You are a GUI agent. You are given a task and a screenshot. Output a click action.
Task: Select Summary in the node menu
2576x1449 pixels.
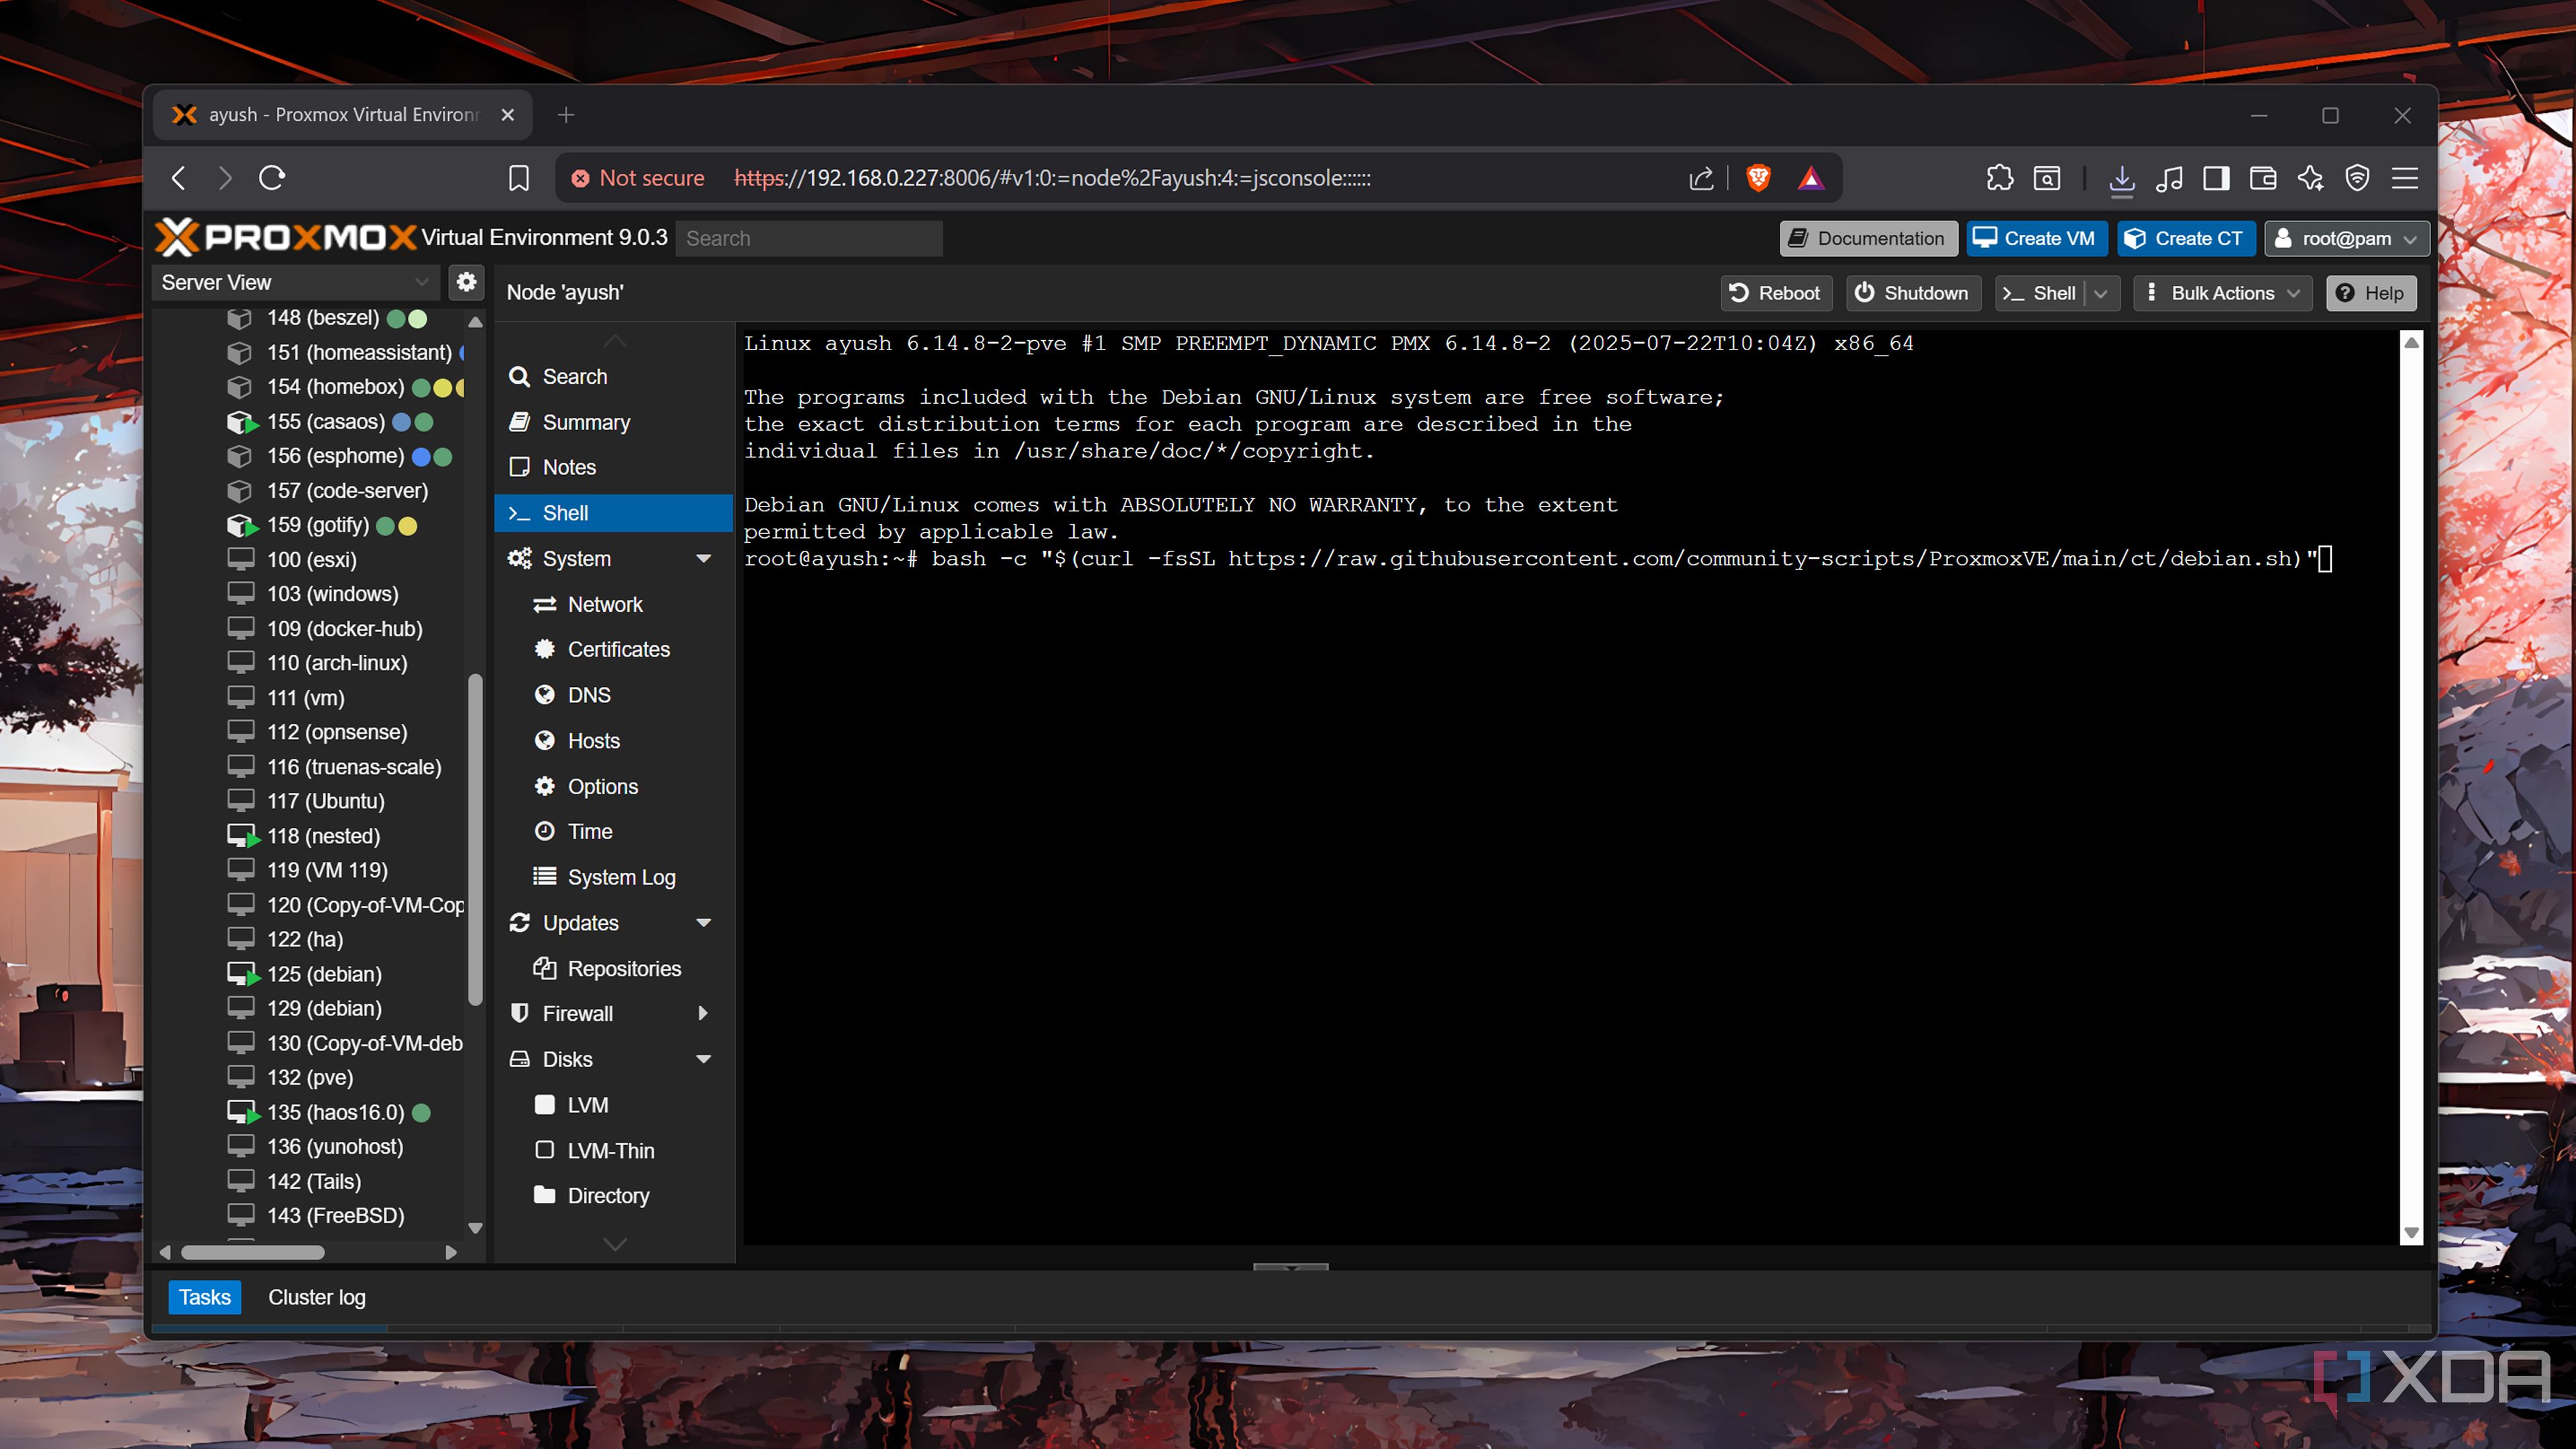614,422
